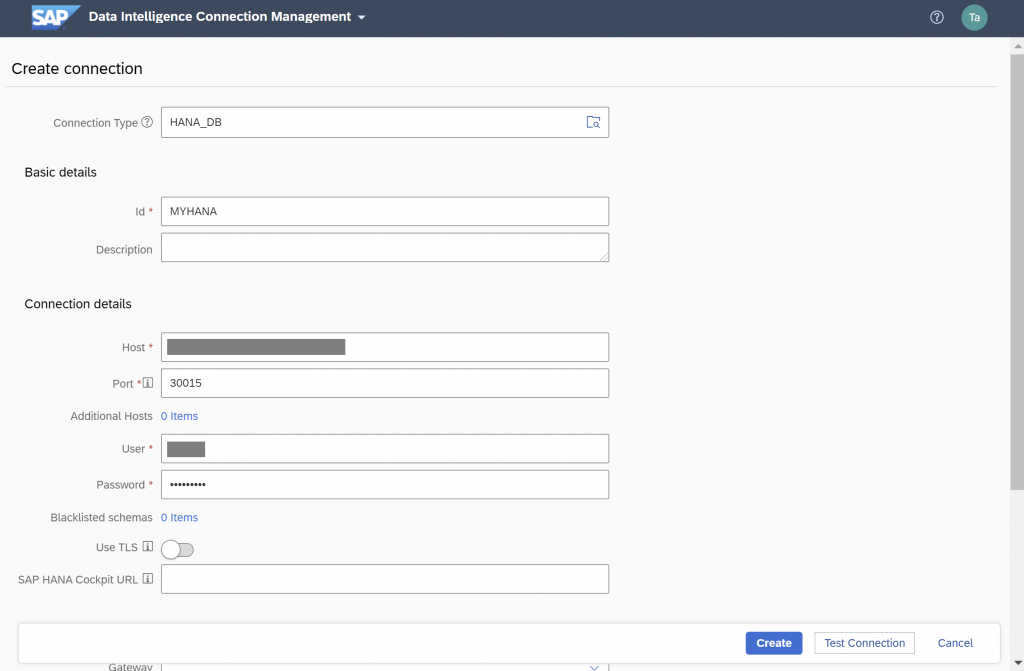The height and width of the screenshot is (671, 1024).
Task: Toggle the Use TLS switch
Action: coord(178,549)
